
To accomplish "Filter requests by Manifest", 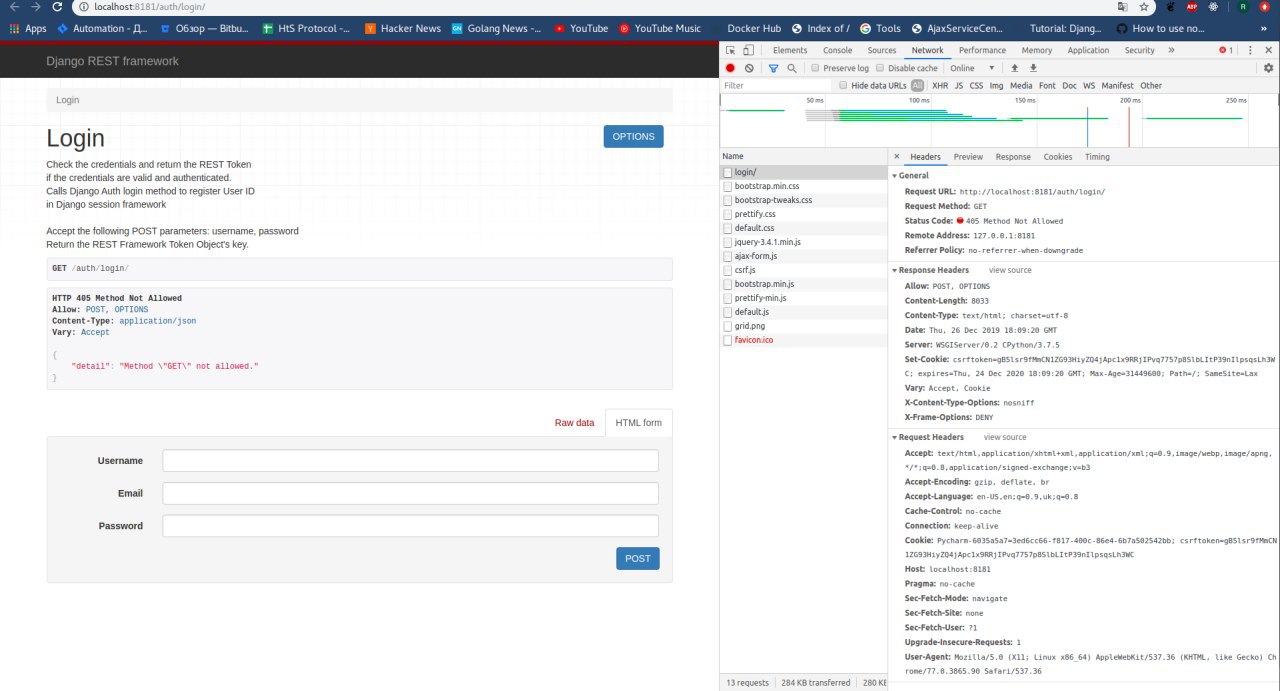I will tap(1118, 86).
